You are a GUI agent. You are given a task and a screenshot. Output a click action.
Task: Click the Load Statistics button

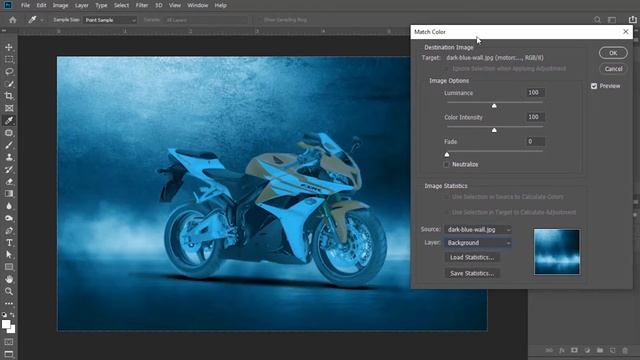coord(472,258)
